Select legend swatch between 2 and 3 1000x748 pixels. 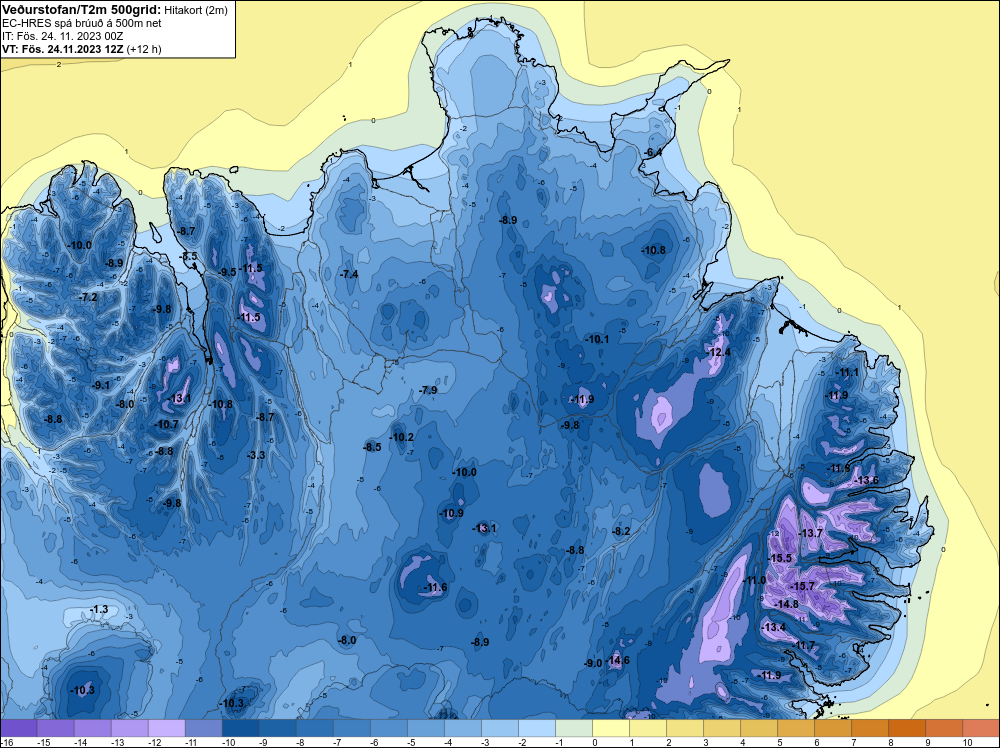(x=685, y=728)
